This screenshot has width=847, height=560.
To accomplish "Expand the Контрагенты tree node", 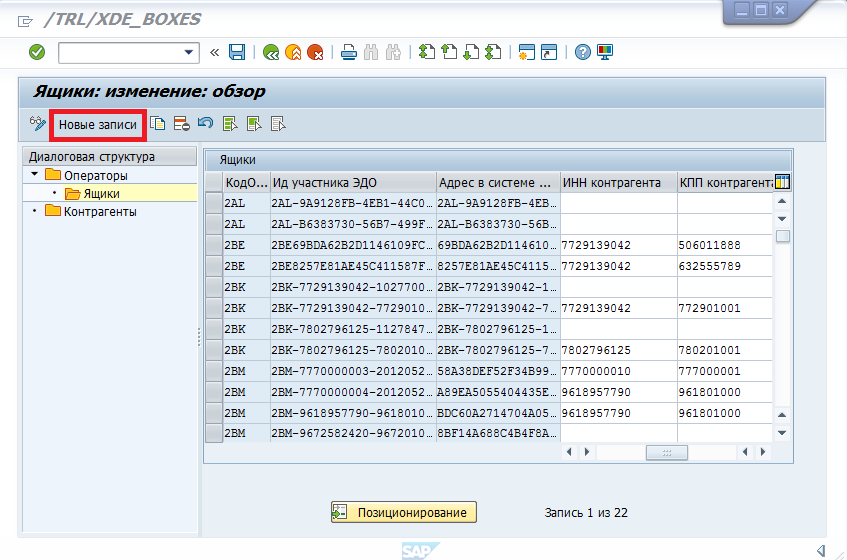I will point(35,211).
